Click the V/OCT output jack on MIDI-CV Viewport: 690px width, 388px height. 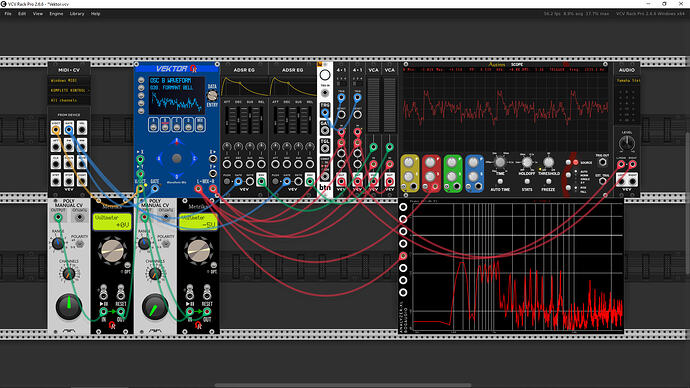click(x=56, y=130)
